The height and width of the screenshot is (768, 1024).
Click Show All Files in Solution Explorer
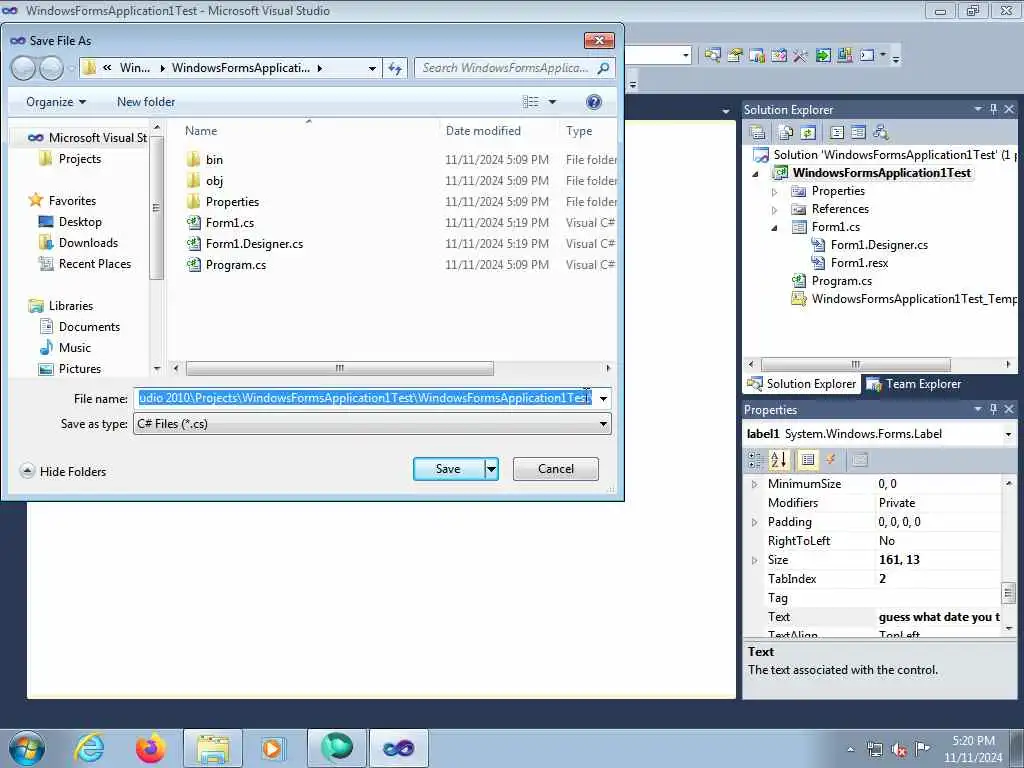786,133
